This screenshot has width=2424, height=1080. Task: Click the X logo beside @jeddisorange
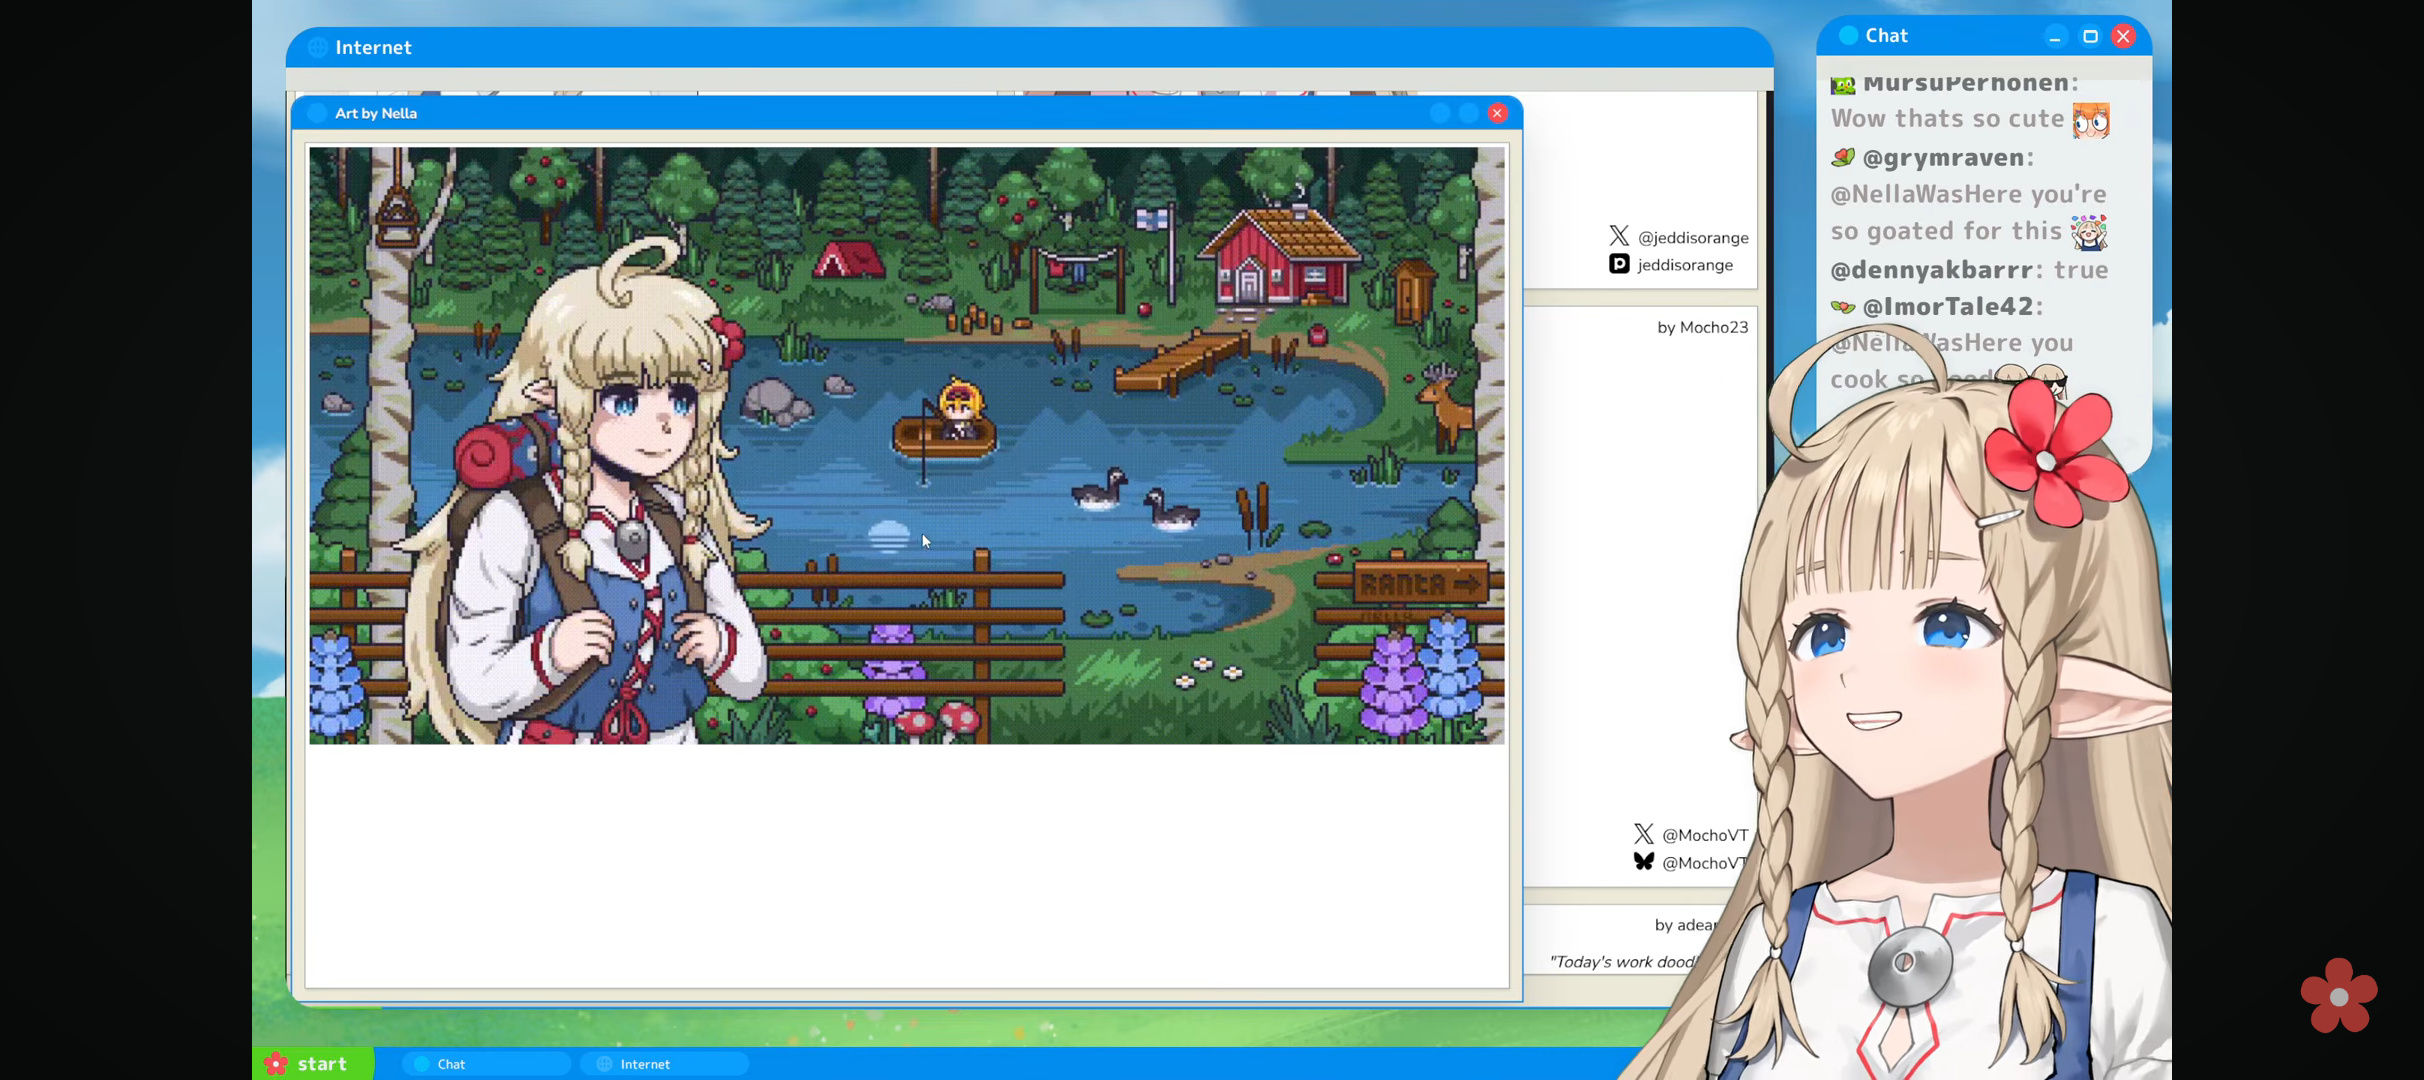click(x=1619, y=236)
